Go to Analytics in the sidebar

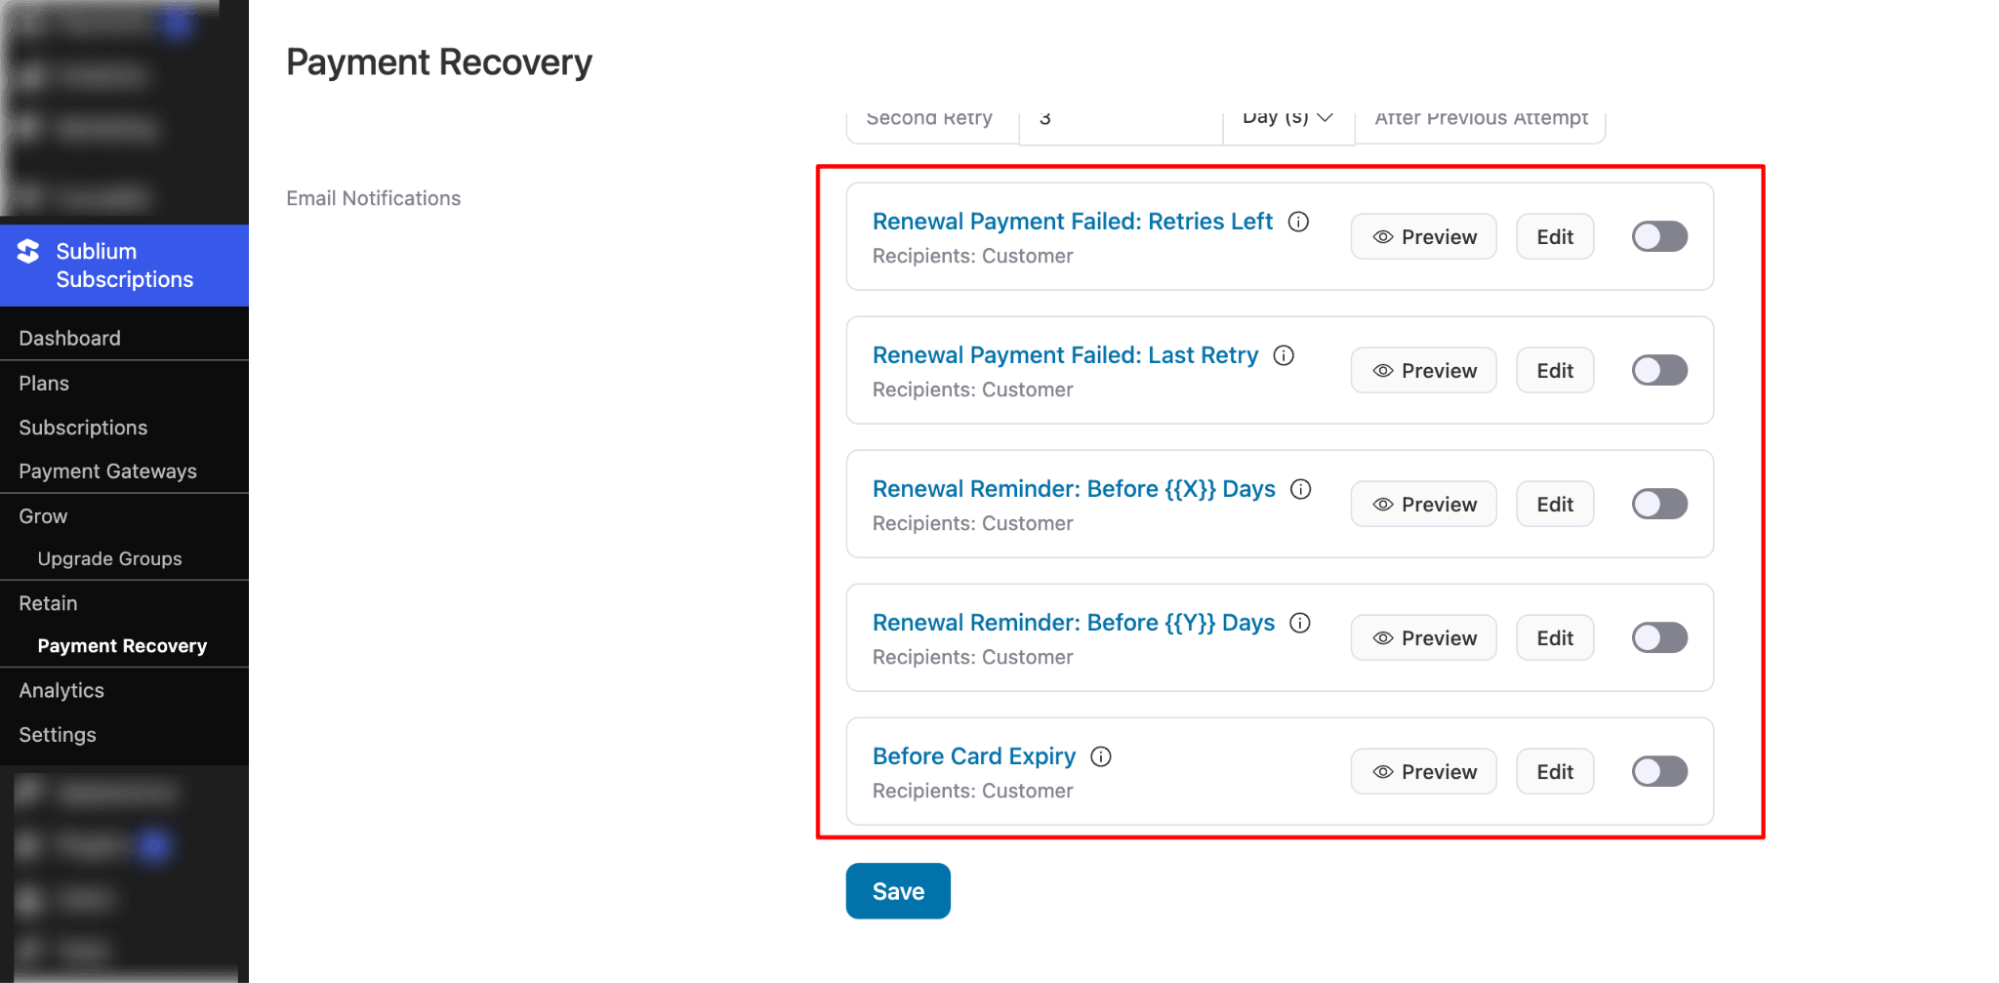[60, 690]
